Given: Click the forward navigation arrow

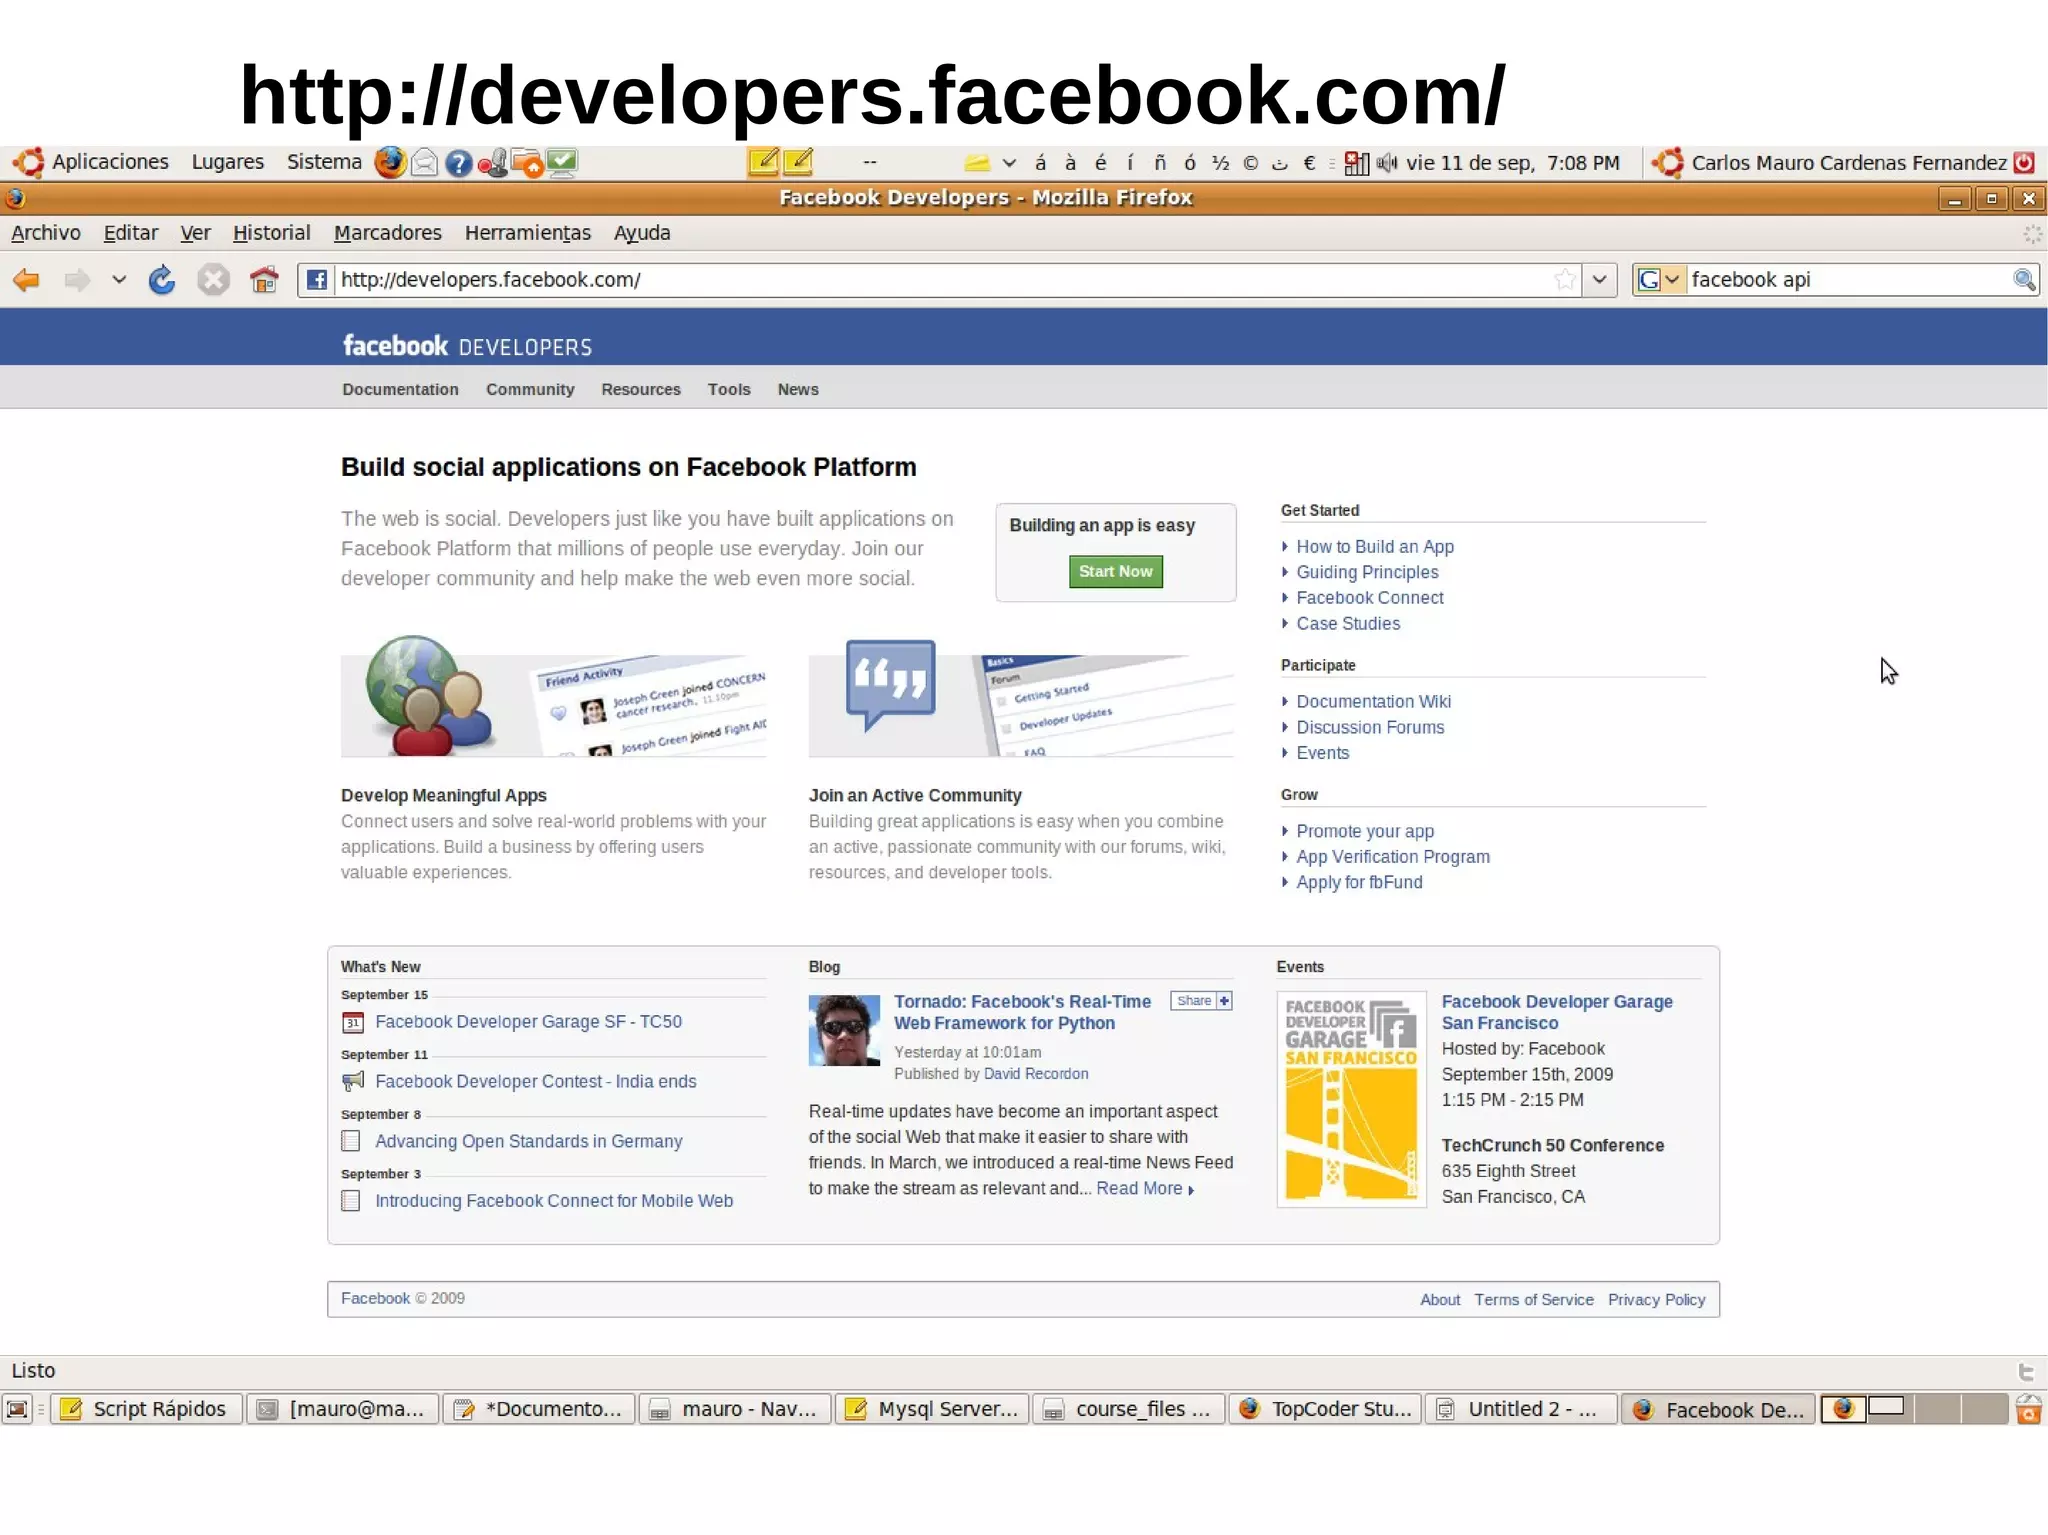Looking at the screenshot, I should 77,280.
